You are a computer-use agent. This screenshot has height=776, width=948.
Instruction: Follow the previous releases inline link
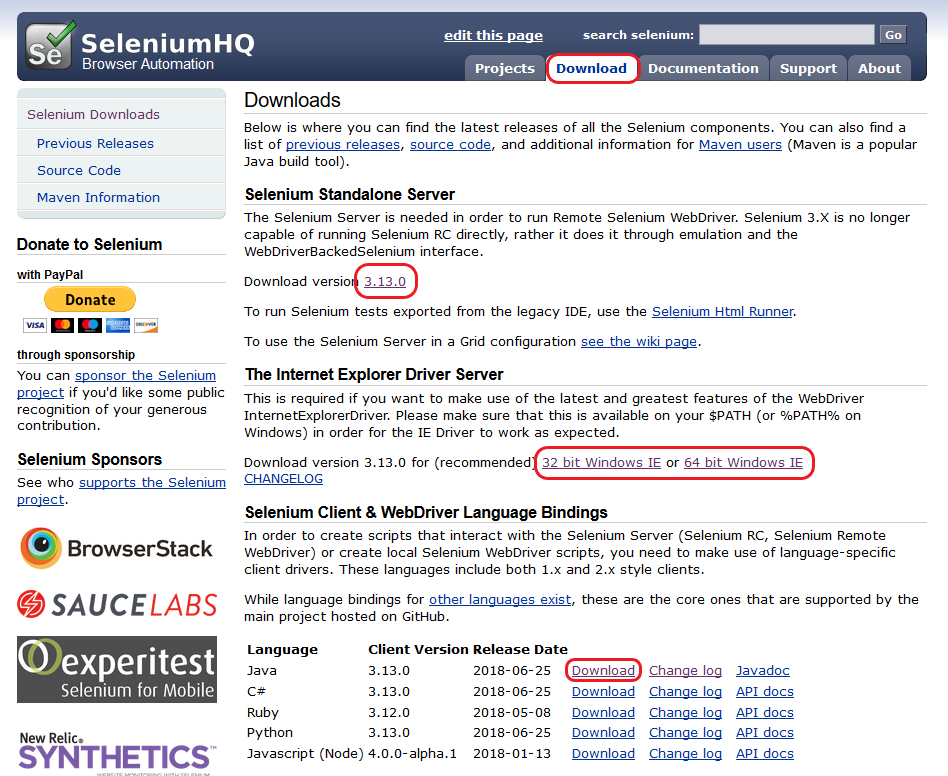click(x=343, y=145)
